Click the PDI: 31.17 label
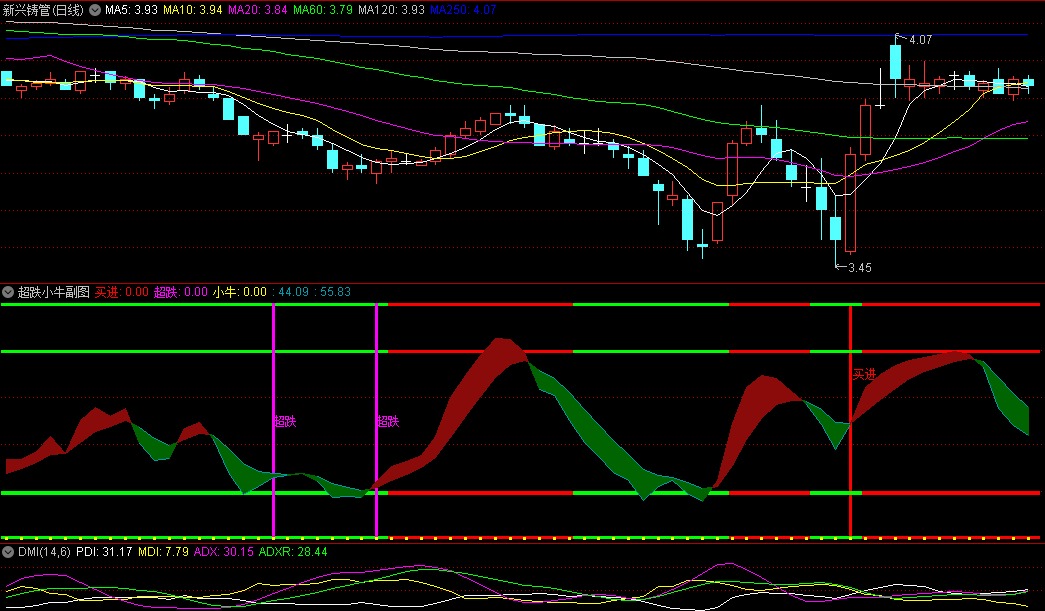 pos(104,552)
